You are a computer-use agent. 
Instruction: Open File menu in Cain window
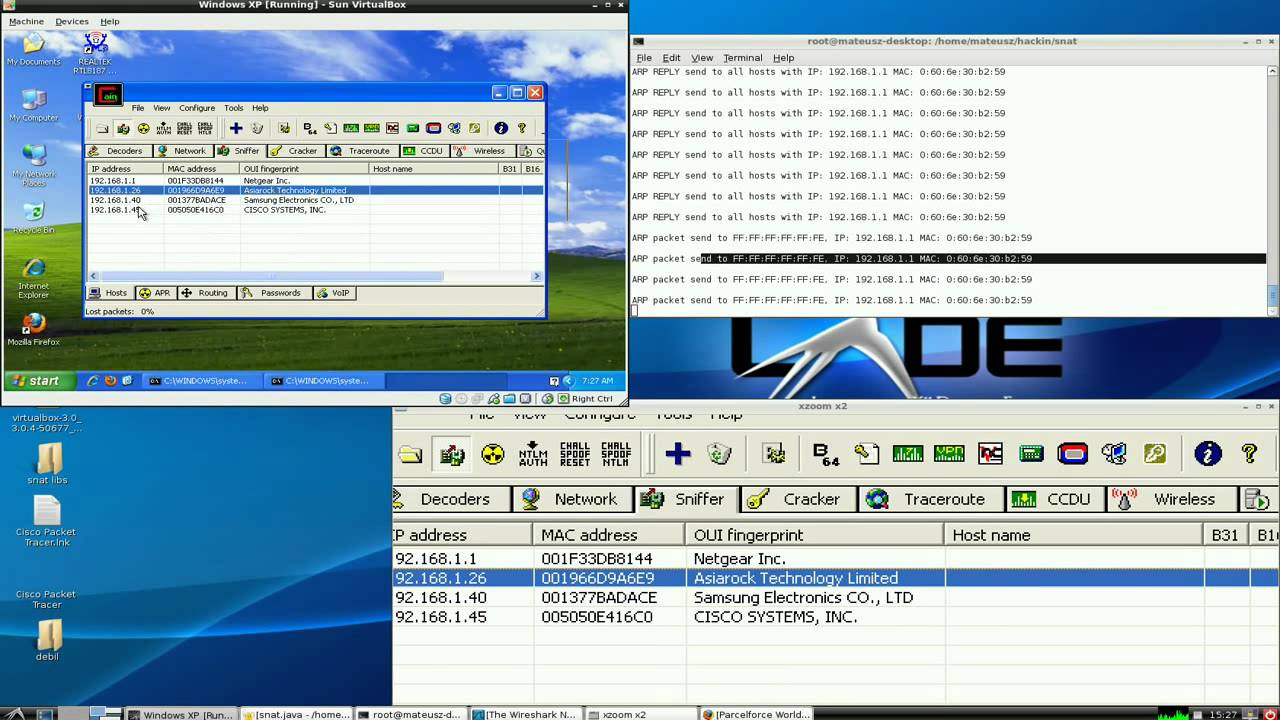[x=138, y=108]
